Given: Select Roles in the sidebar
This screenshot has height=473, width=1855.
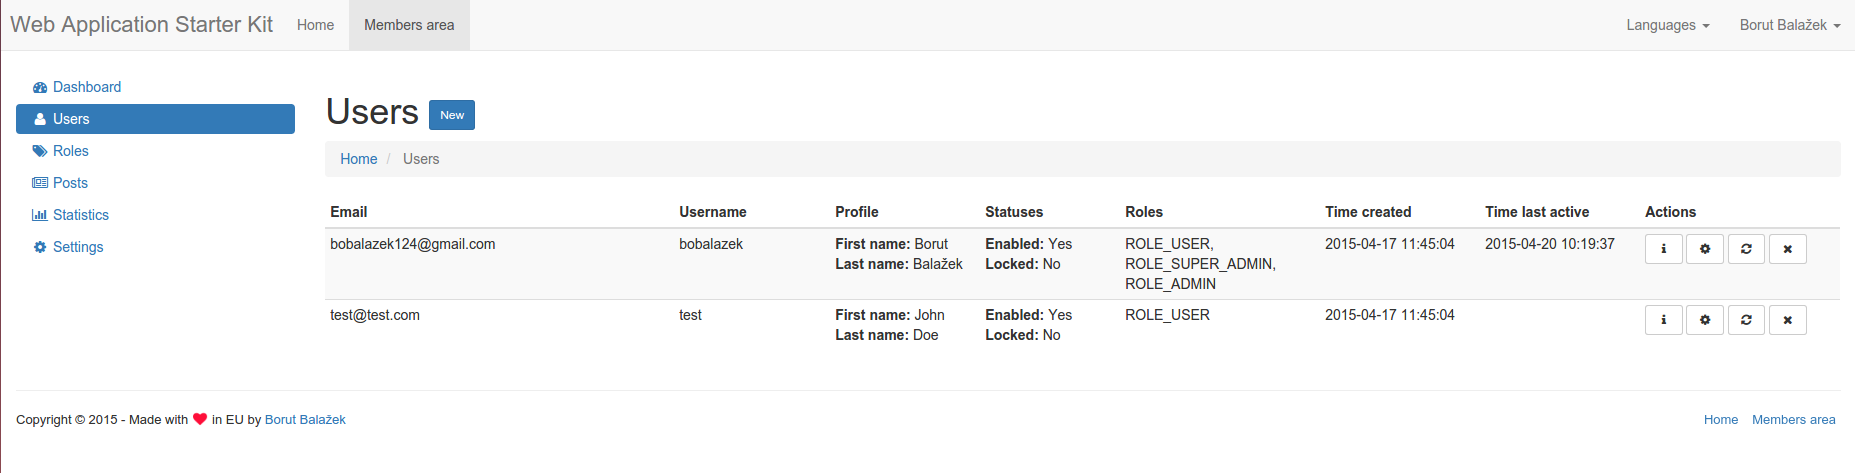Looking at the screenshot, I should pos(70,151).
